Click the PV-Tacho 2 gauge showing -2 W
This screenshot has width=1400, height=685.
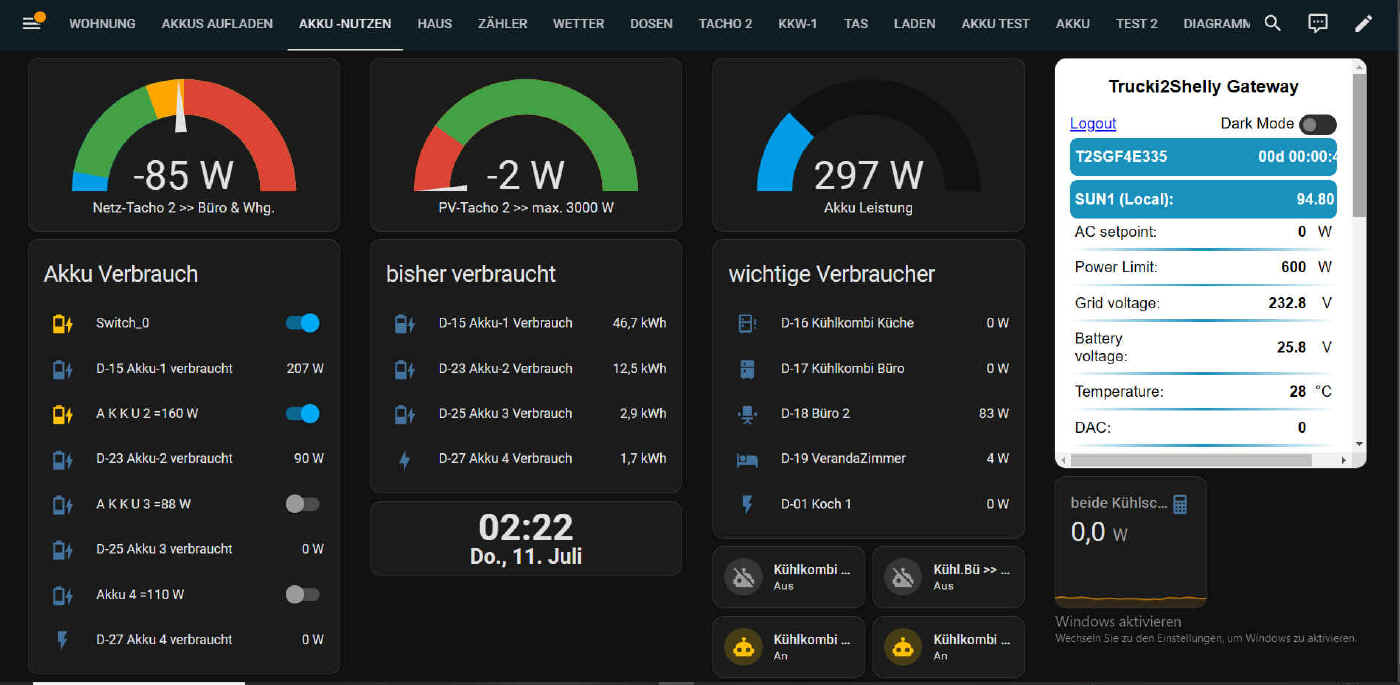[526, 145]
